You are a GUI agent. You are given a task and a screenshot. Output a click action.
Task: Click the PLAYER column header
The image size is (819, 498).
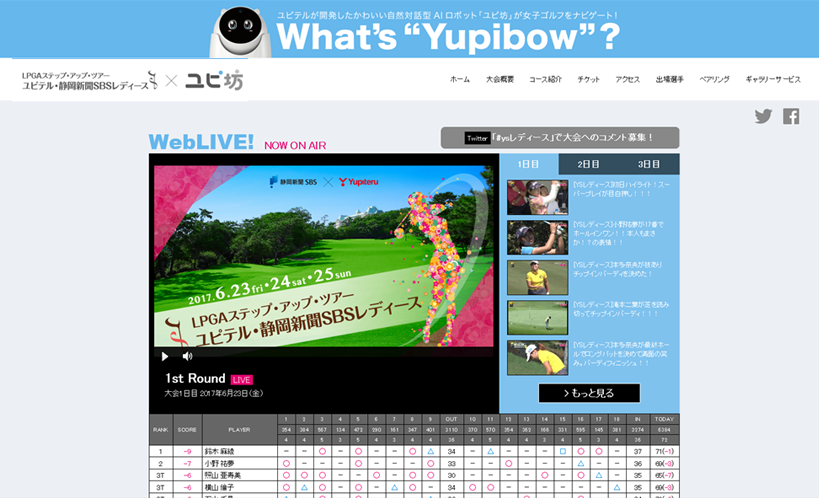tap(239, 430)
